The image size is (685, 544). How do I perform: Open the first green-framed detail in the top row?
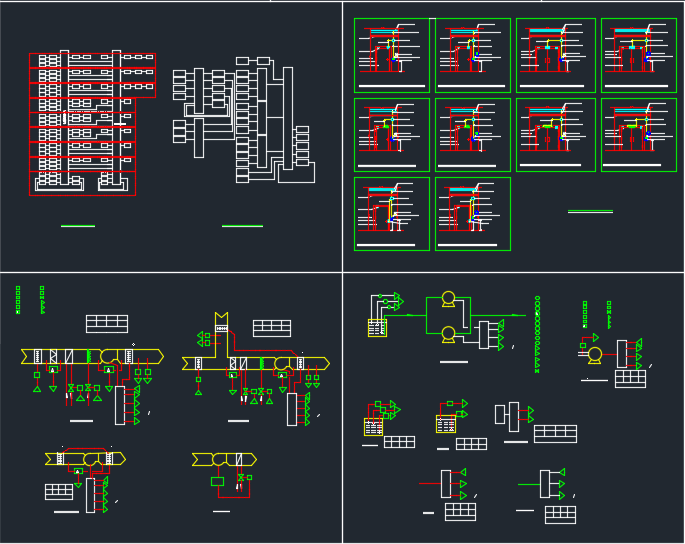click(x=392, y=55)
